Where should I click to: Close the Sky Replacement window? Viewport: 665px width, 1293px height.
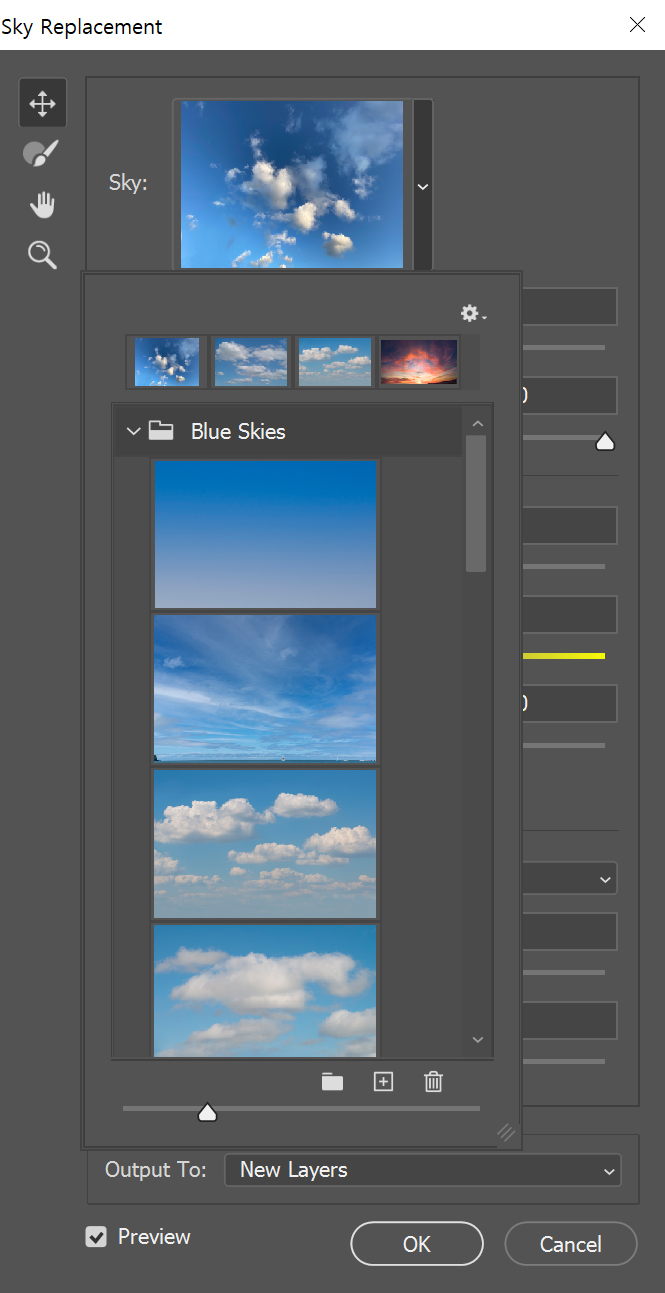[x=637, y=25]
